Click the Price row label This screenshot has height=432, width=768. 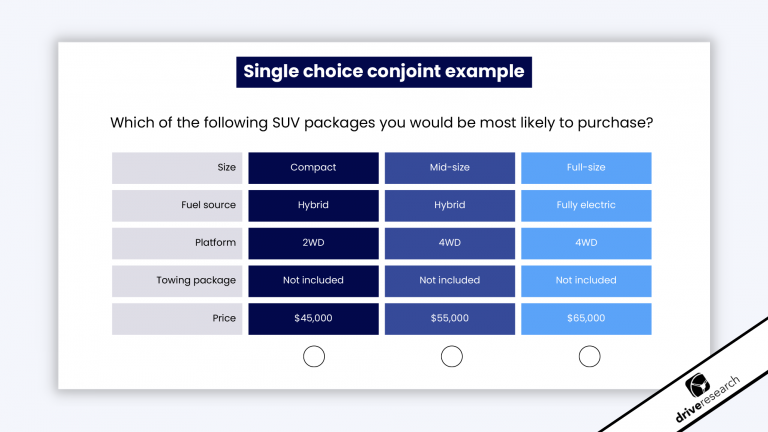[177, 319]
